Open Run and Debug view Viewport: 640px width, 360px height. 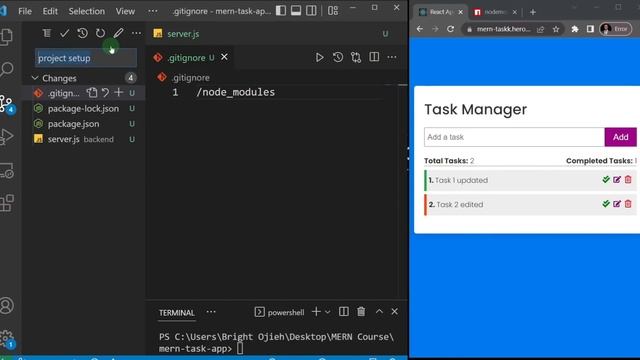tap(7, 137)
